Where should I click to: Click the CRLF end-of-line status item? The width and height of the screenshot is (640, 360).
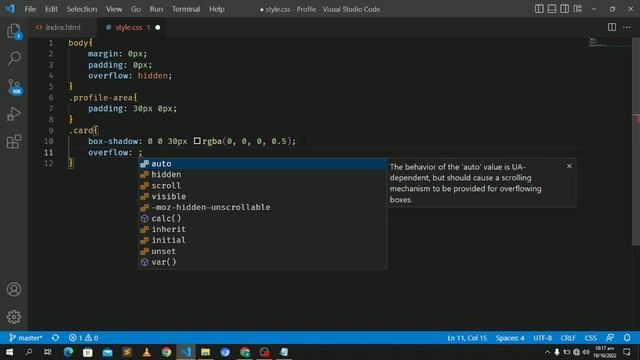pos(568,338)
